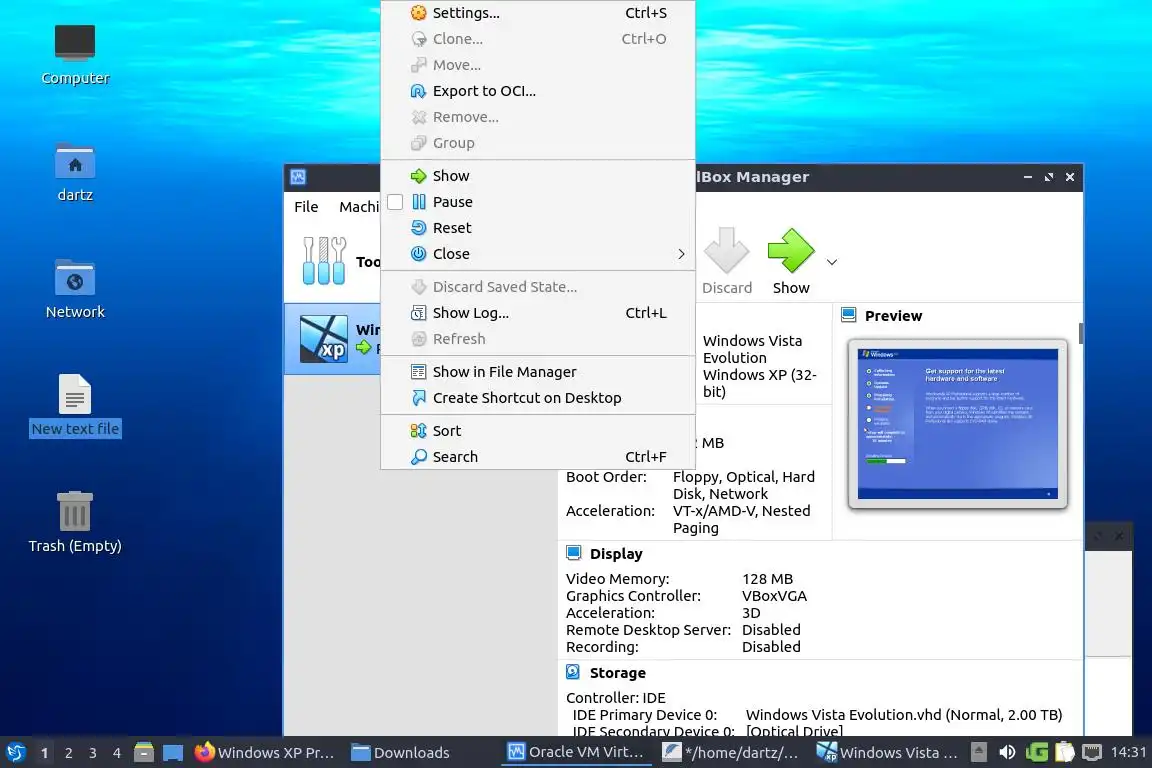The height and width of the screenshot is (768, 1152).
Task: Click the volume speaker tray icon
Action: [1007, 753]
